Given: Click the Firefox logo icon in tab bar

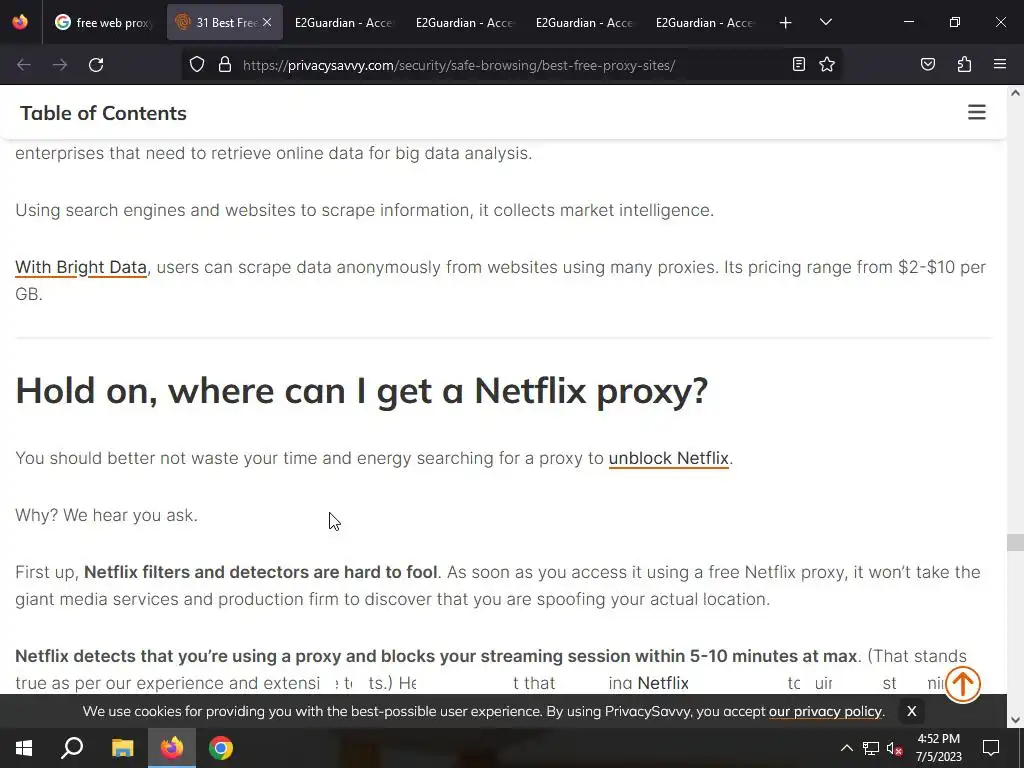Looking at the screenshot, I should click(20, 22).
